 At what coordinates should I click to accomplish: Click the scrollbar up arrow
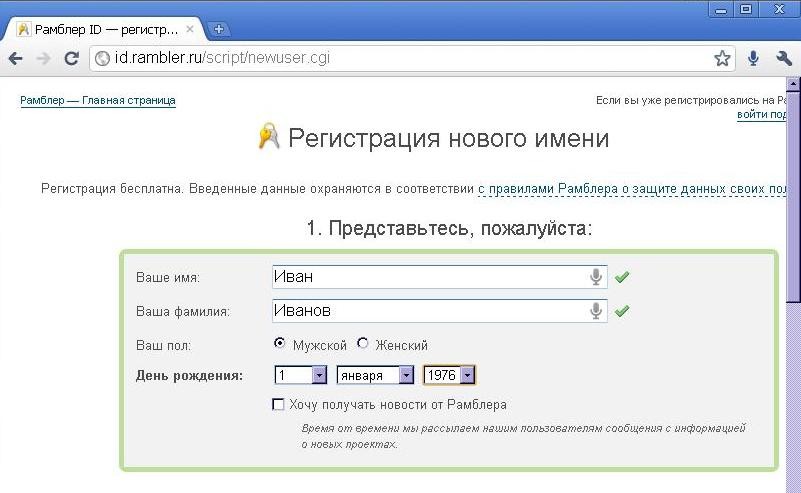[x=793, y=83]
